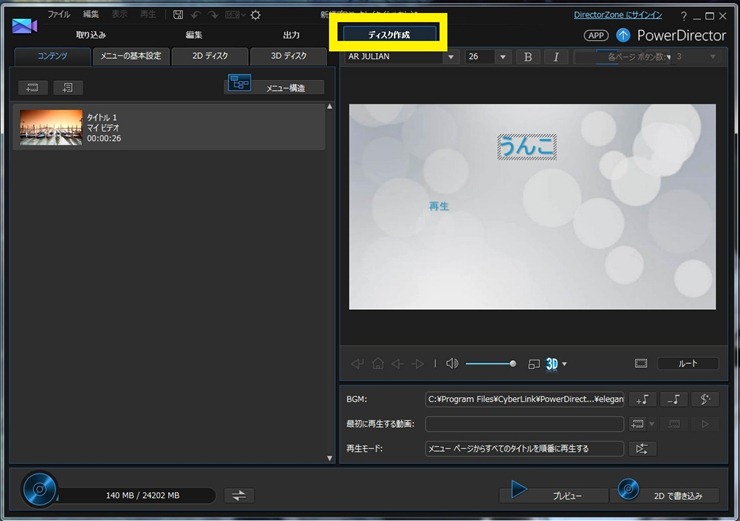
Task: Click the add first-play video icon
Action: click(x=643, y=424)
